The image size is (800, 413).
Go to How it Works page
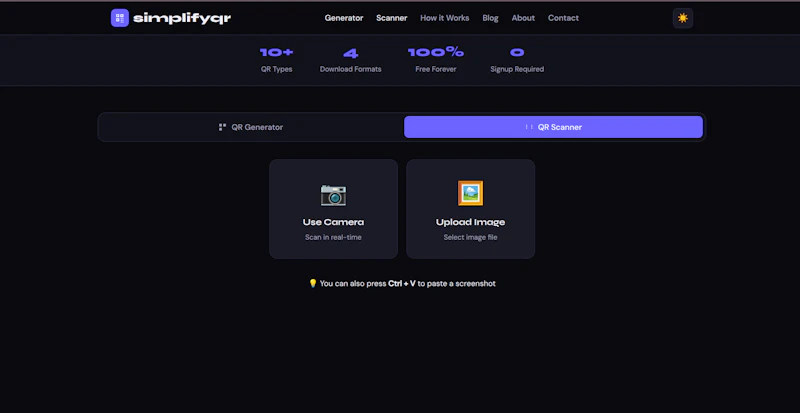click(444, 18)
